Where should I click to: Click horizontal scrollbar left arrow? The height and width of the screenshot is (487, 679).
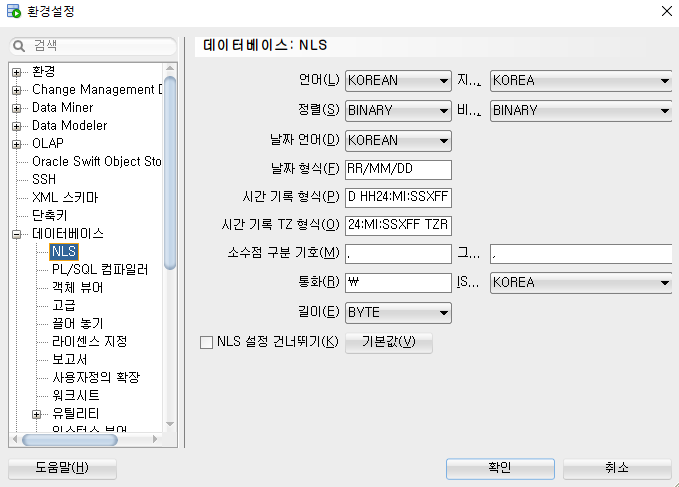pyautogui.click(x=15, y=440)
